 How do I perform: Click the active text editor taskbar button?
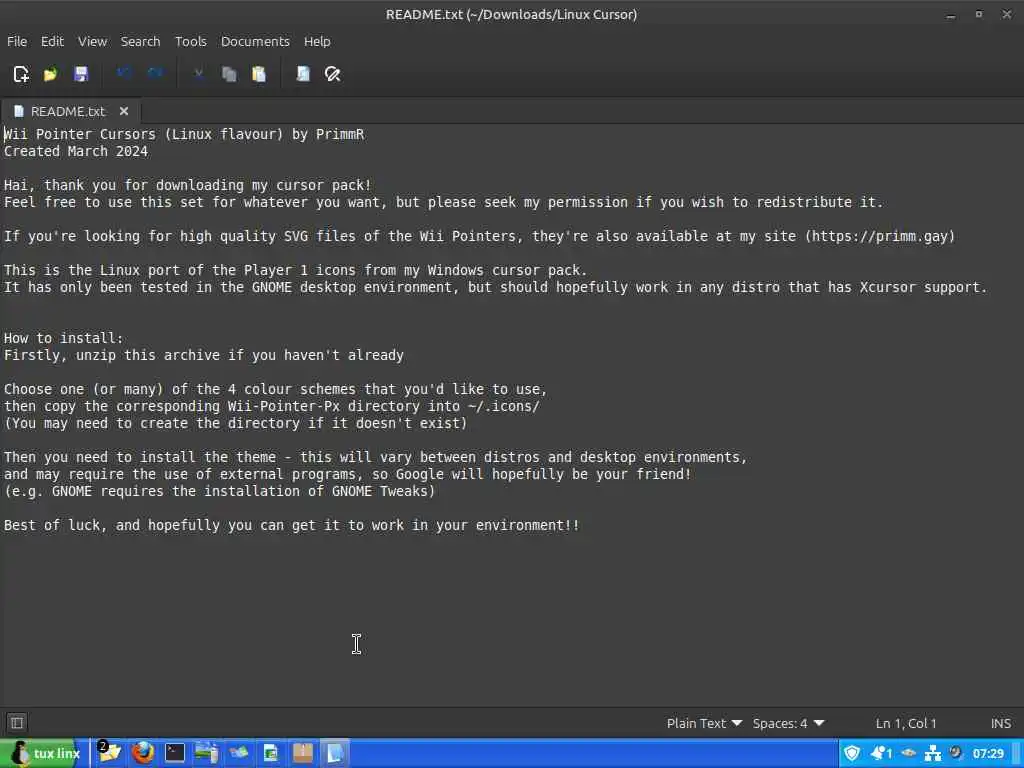click(x=334, y=753)
